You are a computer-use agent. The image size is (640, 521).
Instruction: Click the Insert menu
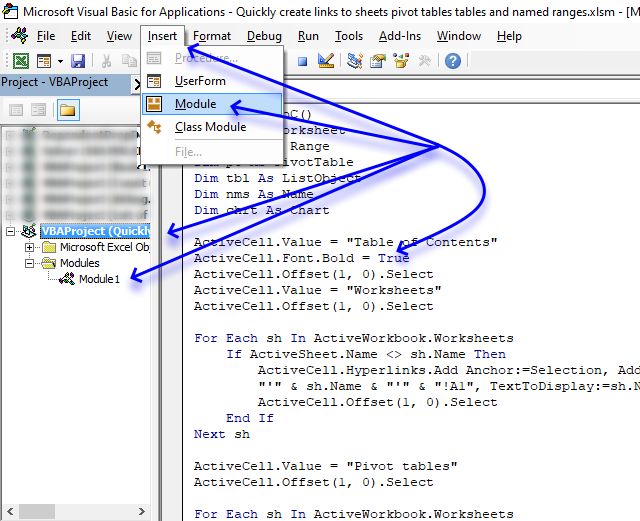162,36
